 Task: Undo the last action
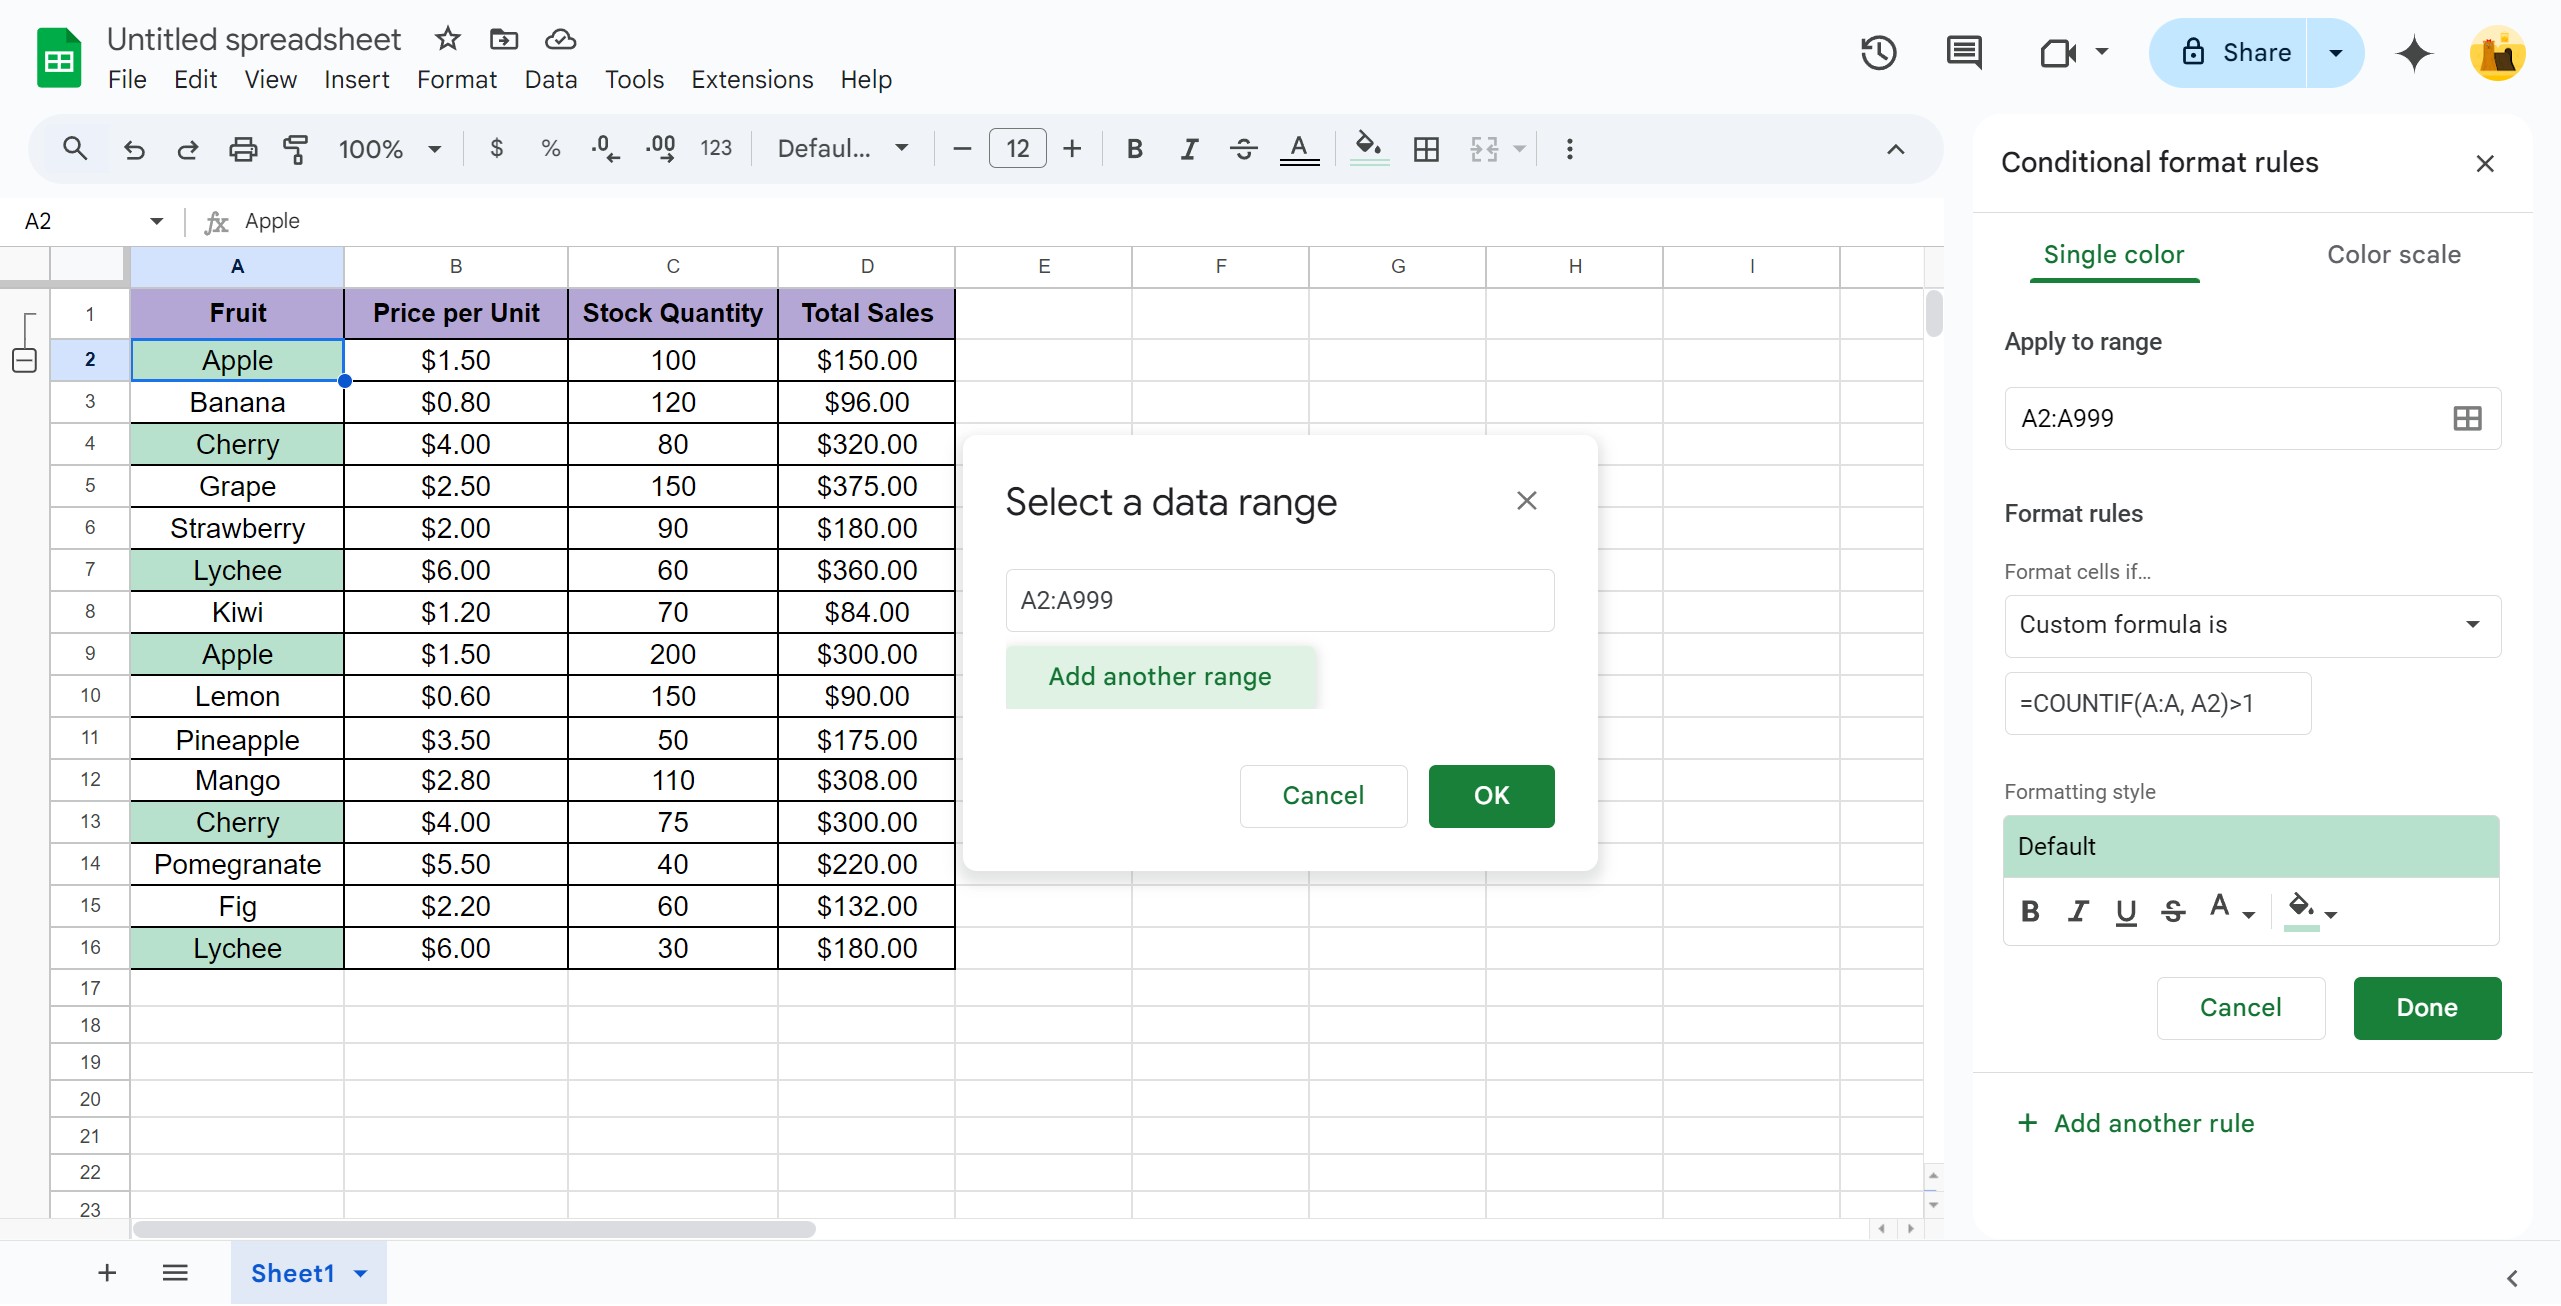click(x=134, y=149)
